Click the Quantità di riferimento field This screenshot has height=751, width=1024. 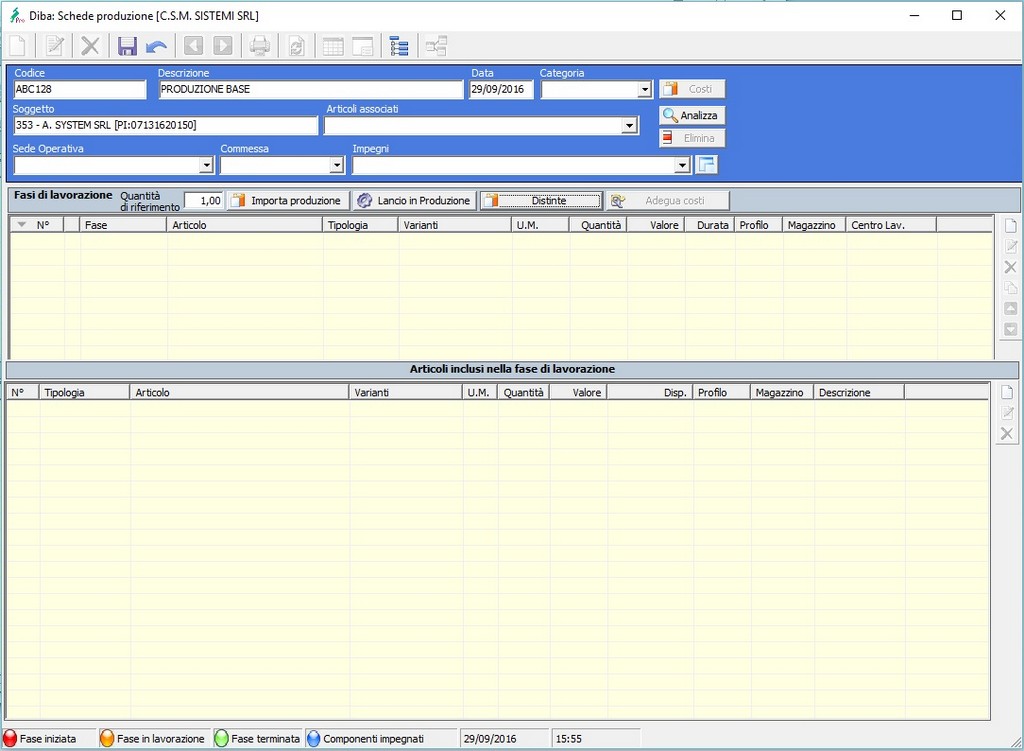click(x=204, y=200)
